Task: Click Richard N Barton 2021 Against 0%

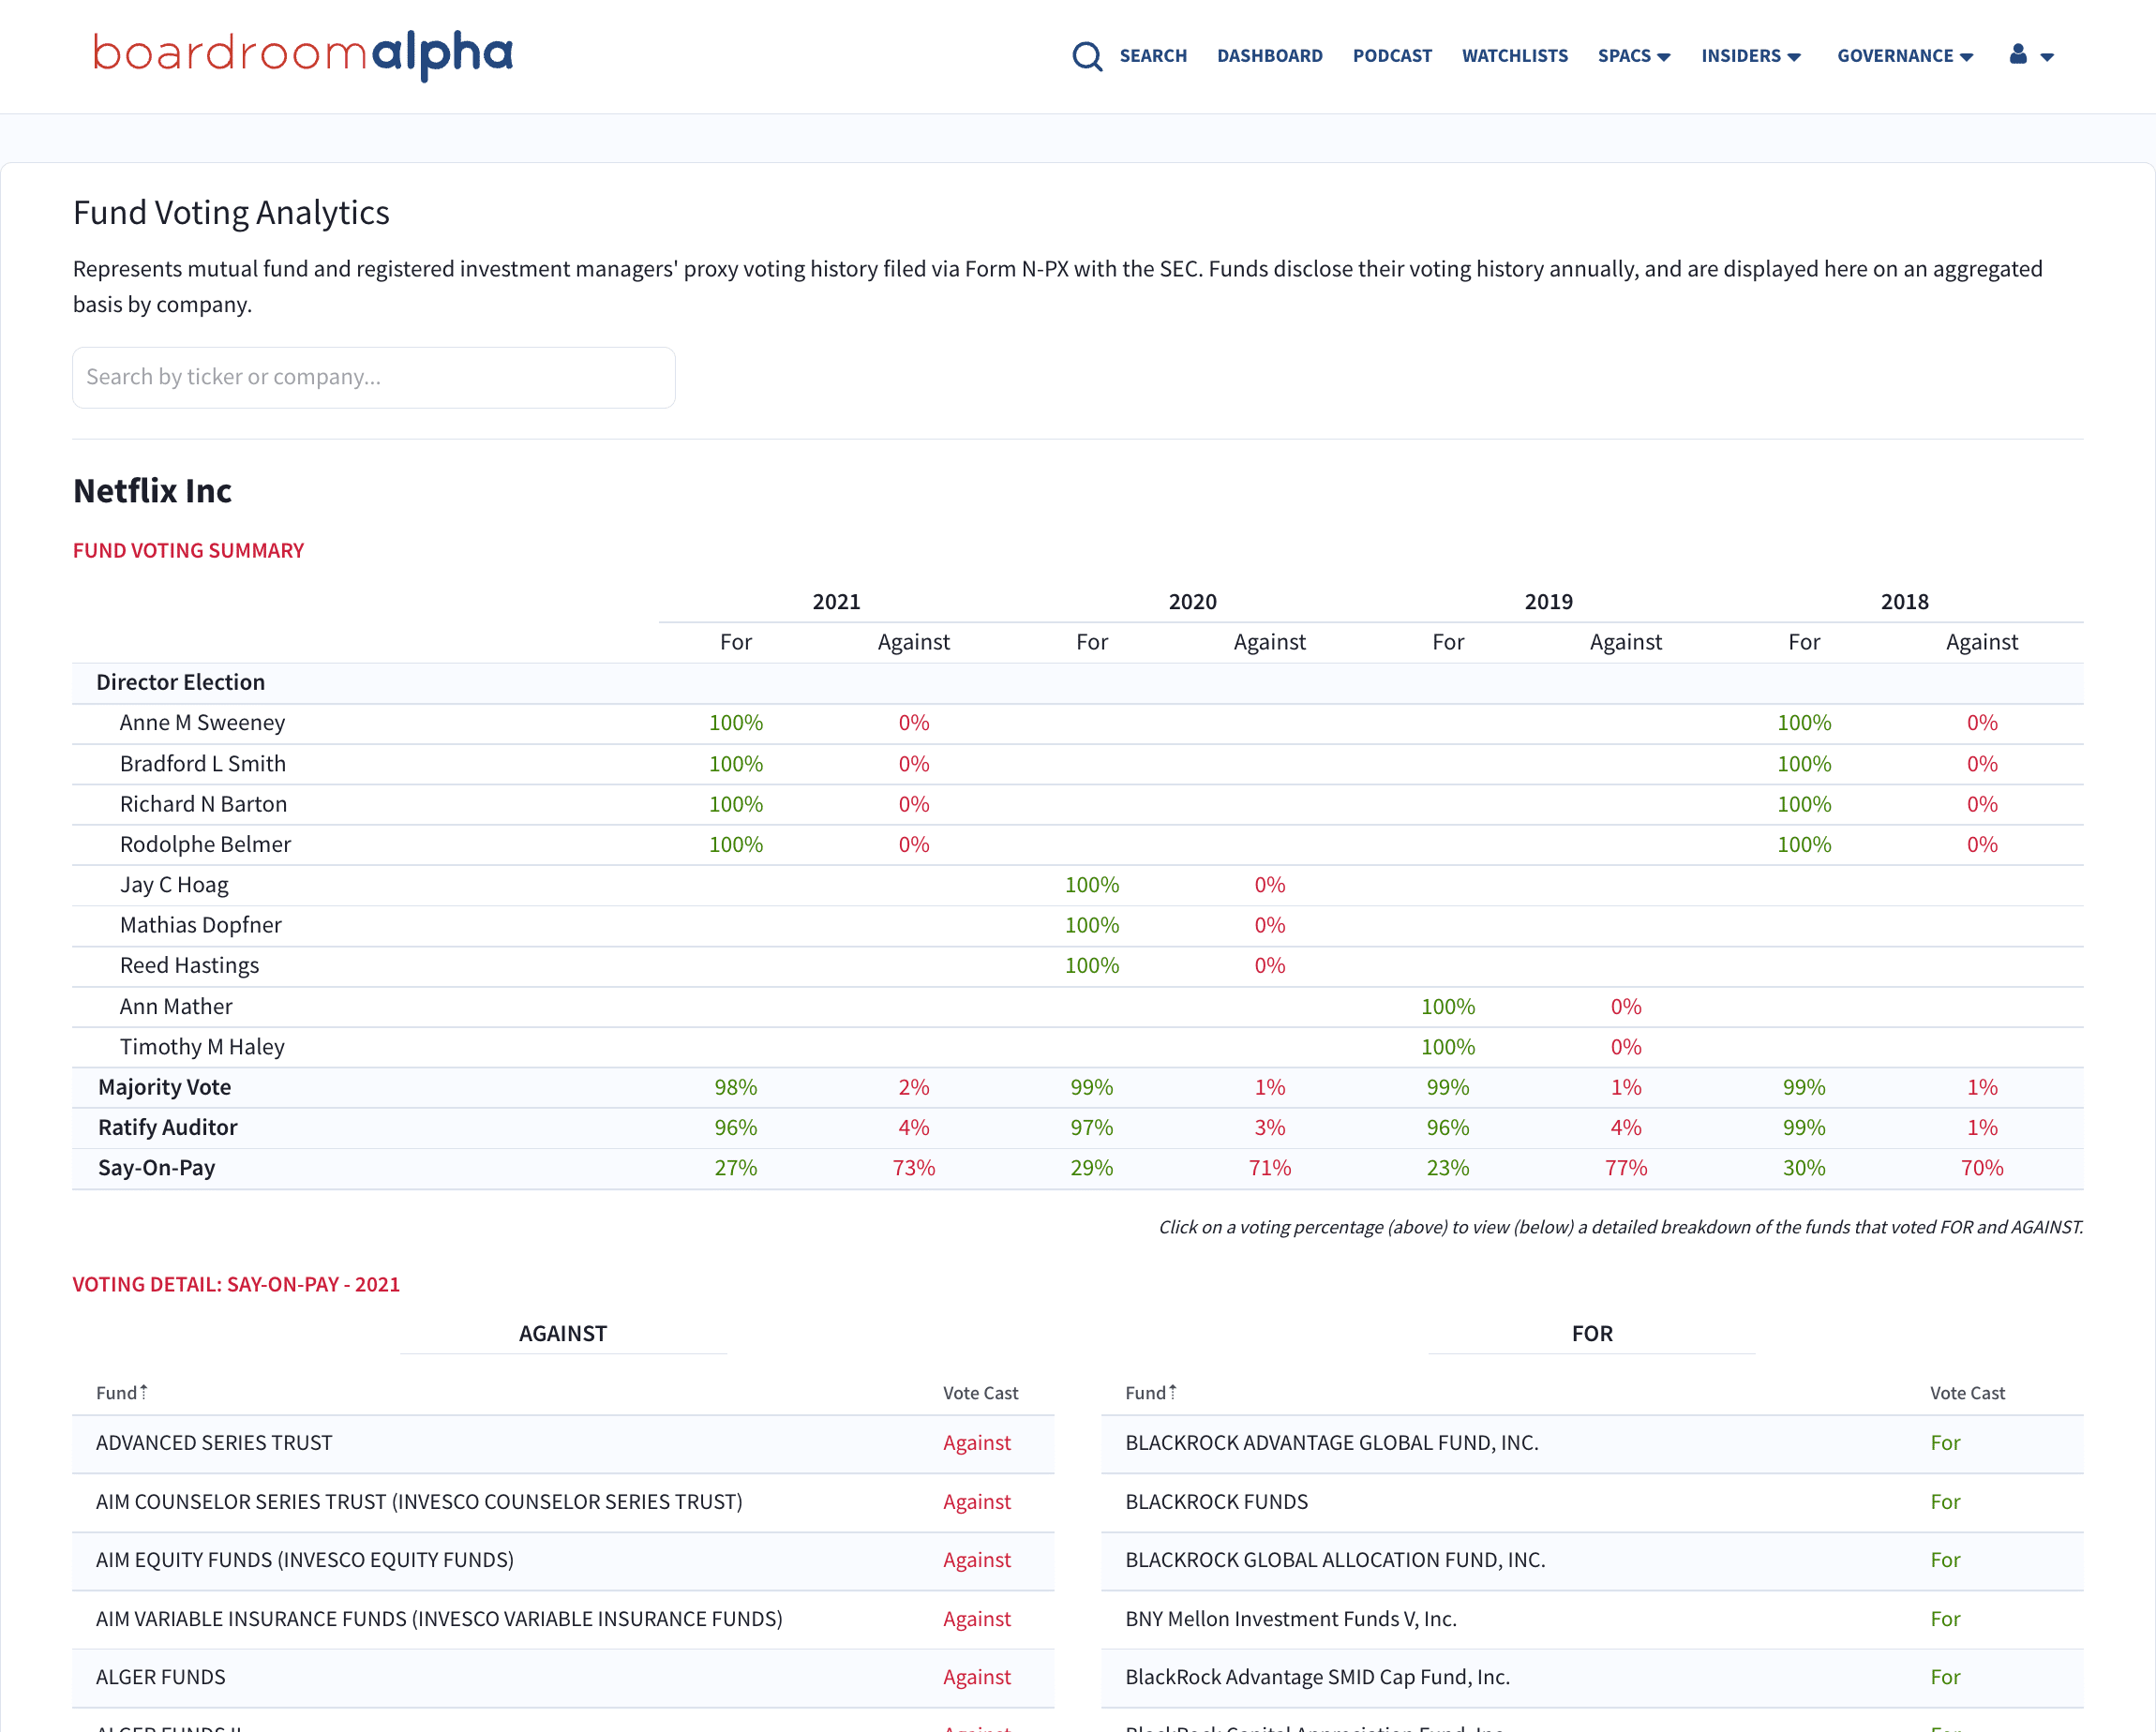Action: [914, 804]
